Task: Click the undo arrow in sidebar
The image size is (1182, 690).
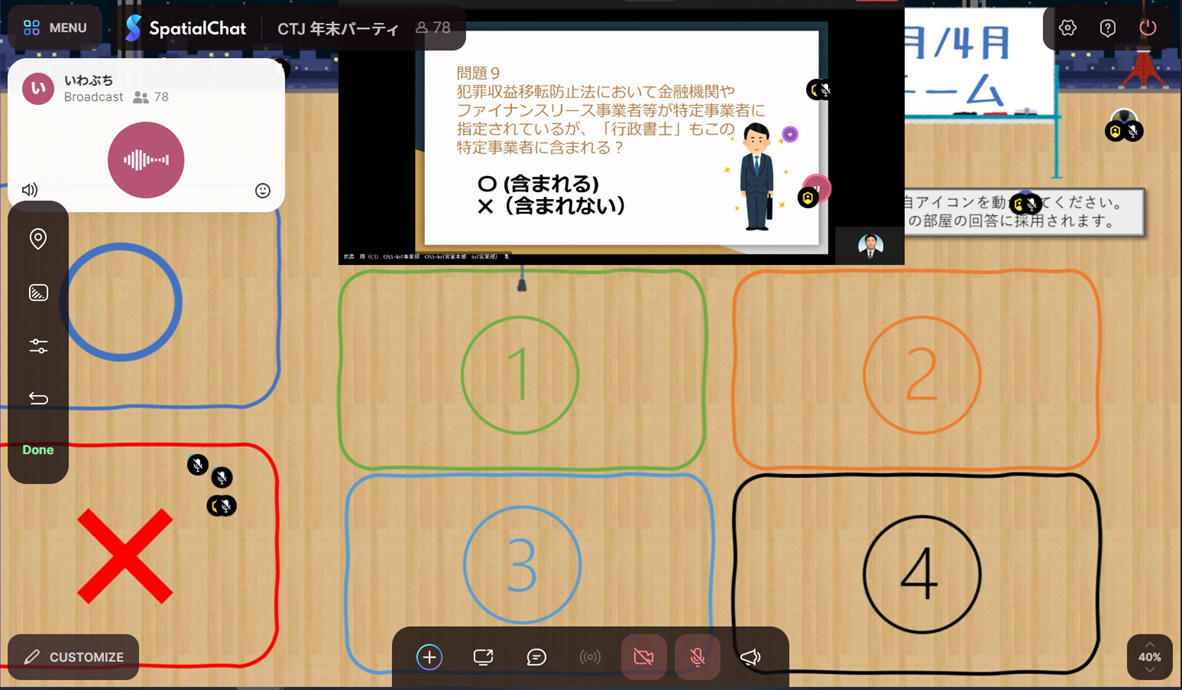Action: pos(38,399)
